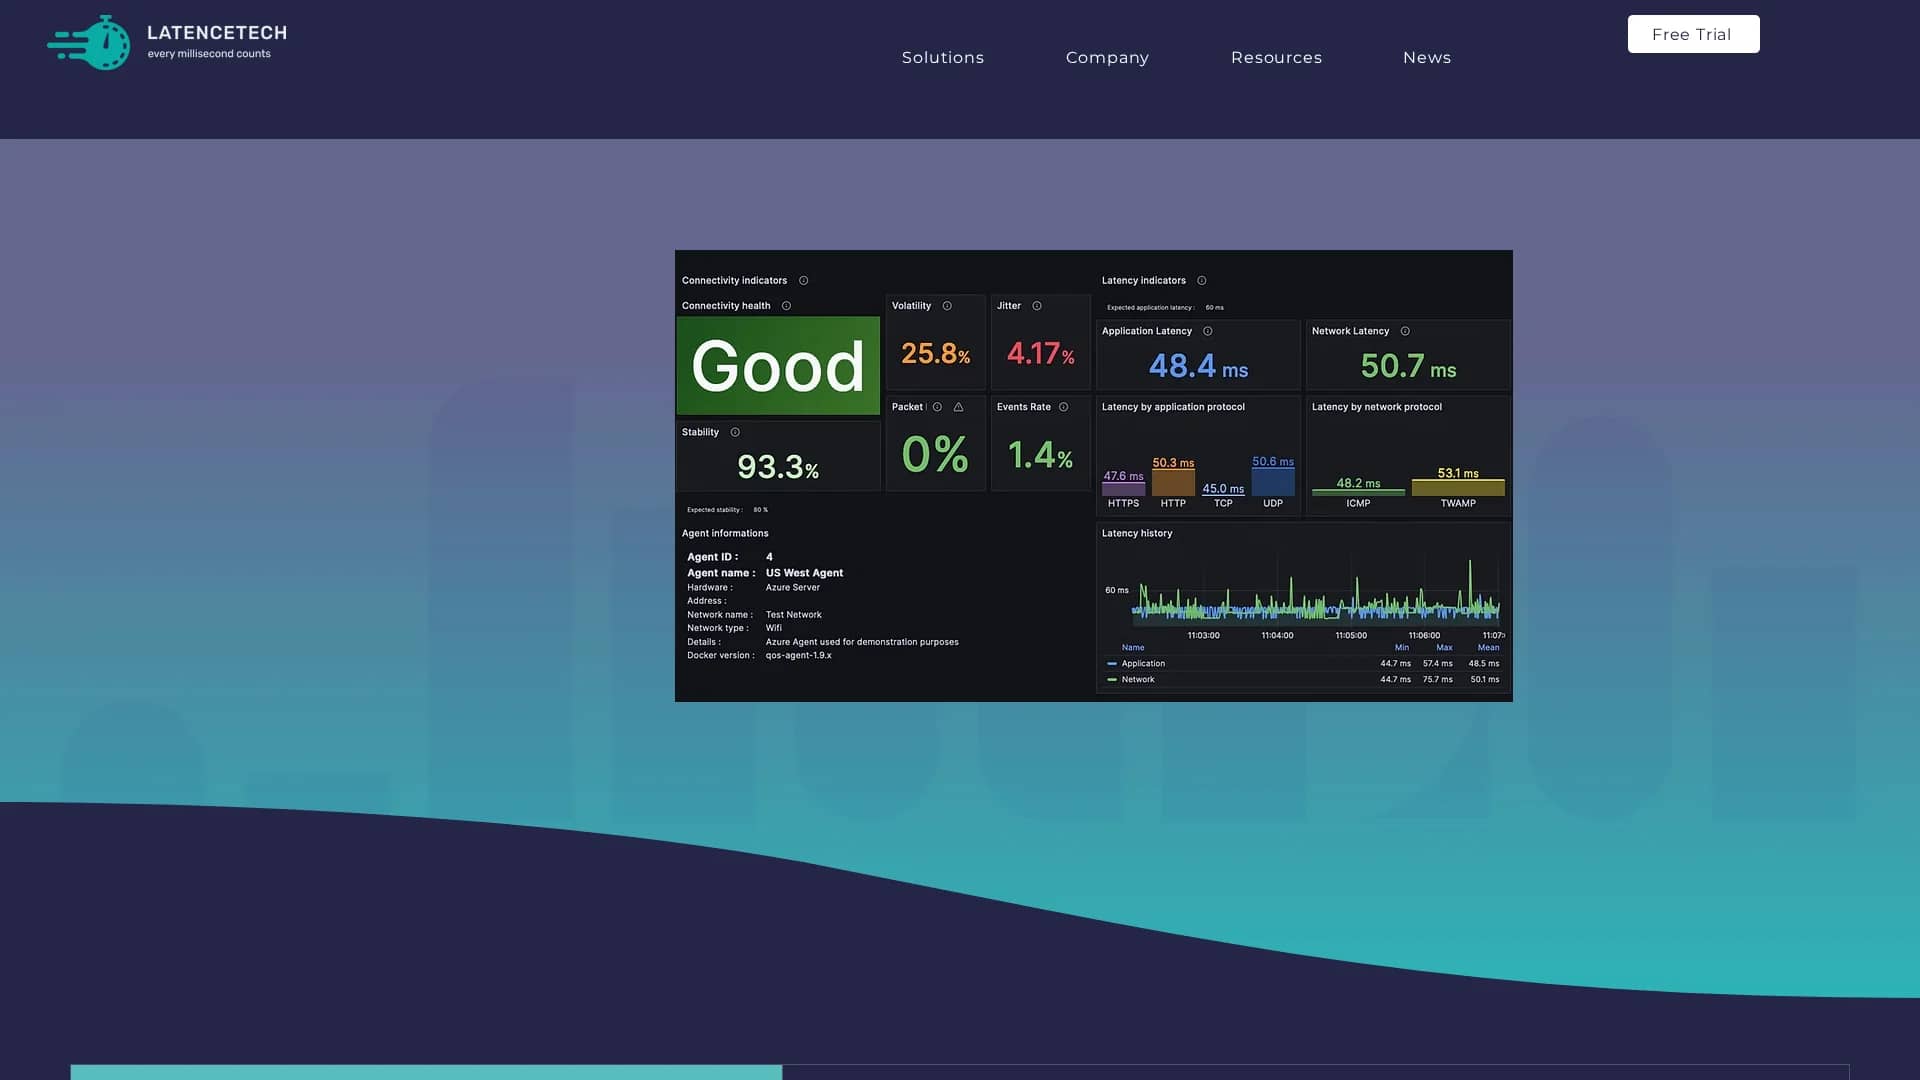Viewport: 1920px width, 1080px height.
Task: Click the Free Trial button
Action: coord(1693,34)
